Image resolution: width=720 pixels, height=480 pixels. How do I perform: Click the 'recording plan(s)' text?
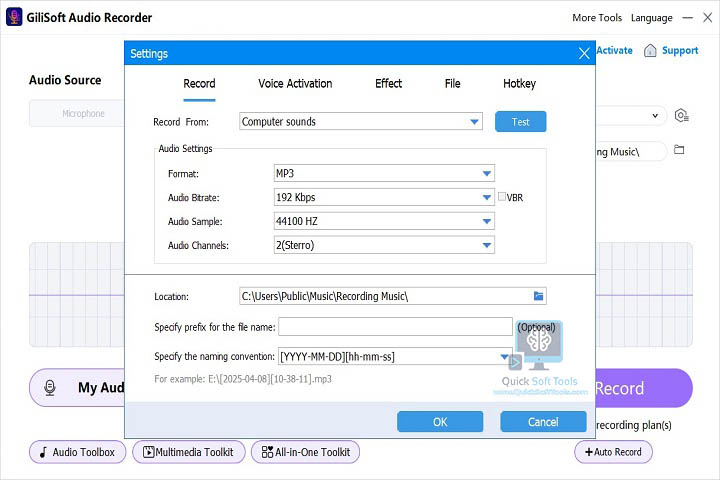coord(634,425)
